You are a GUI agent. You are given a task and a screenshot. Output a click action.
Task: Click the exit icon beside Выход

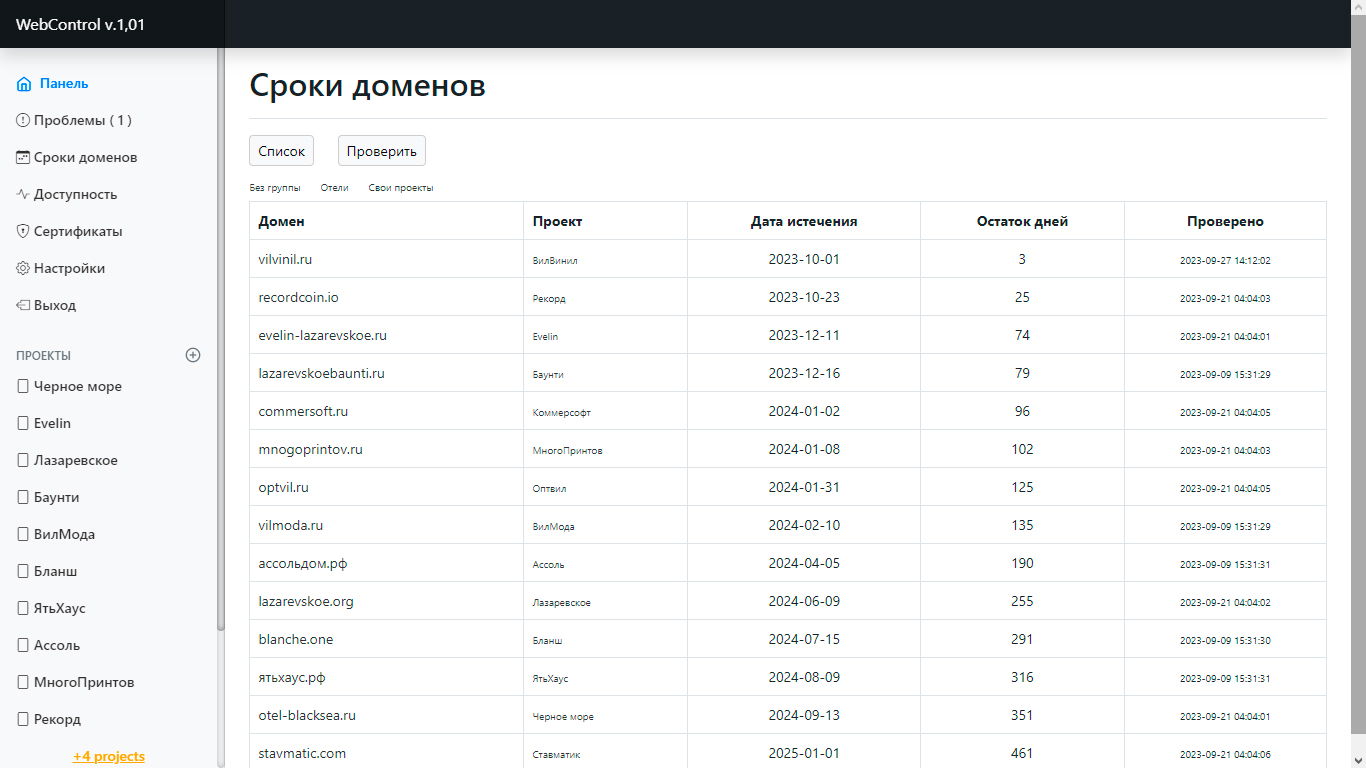tap(23, 306)
